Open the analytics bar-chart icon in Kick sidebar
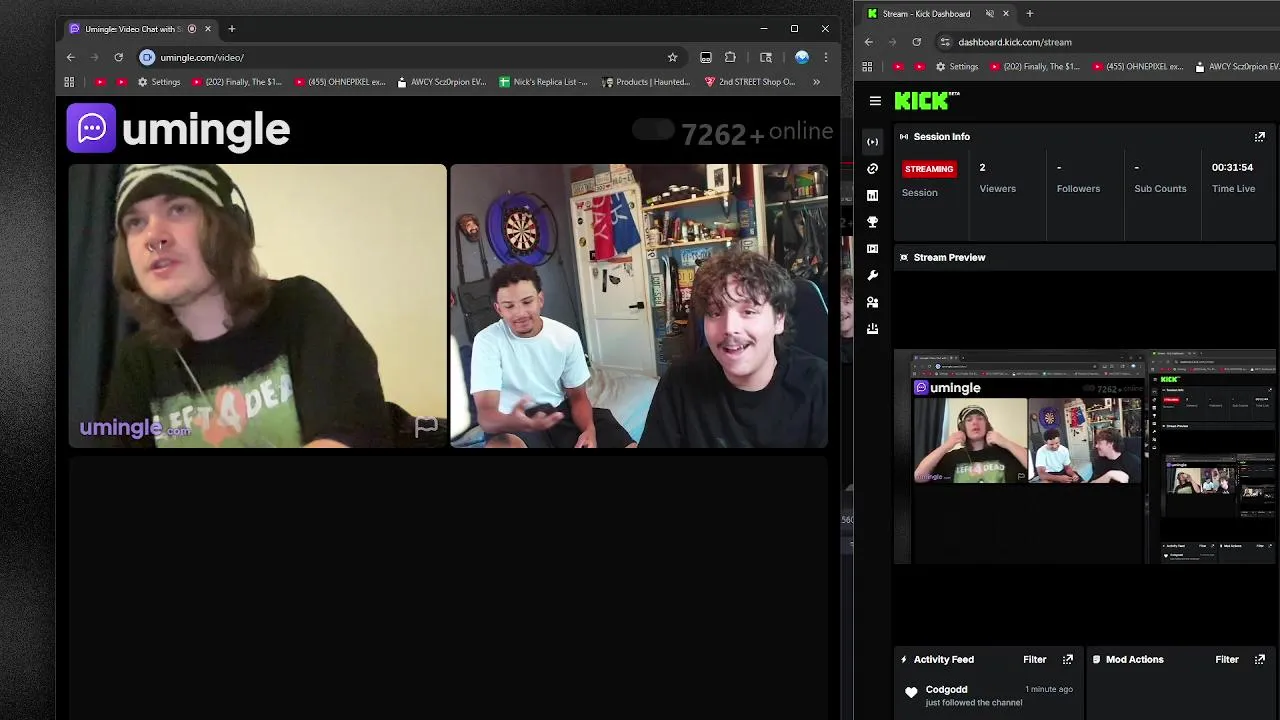The height and width of the screenshot is (720, 1280). (x=873, y=195)
